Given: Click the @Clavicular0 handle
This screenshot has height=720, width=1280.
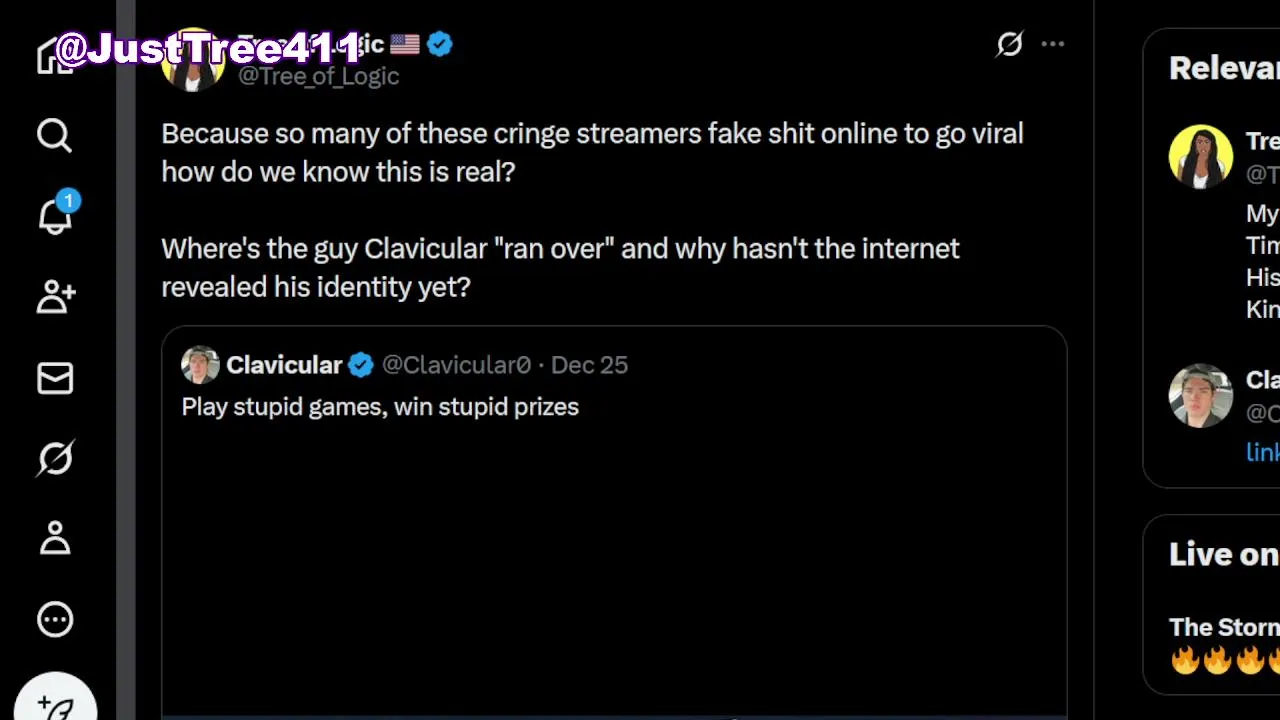Looking at the screenshot, I should [x=456, y=365].
